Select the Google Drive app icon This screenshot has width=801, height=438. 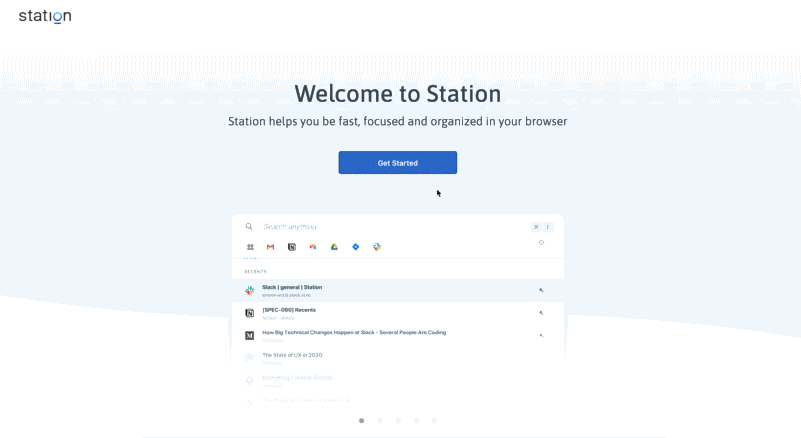click(334, 247)
